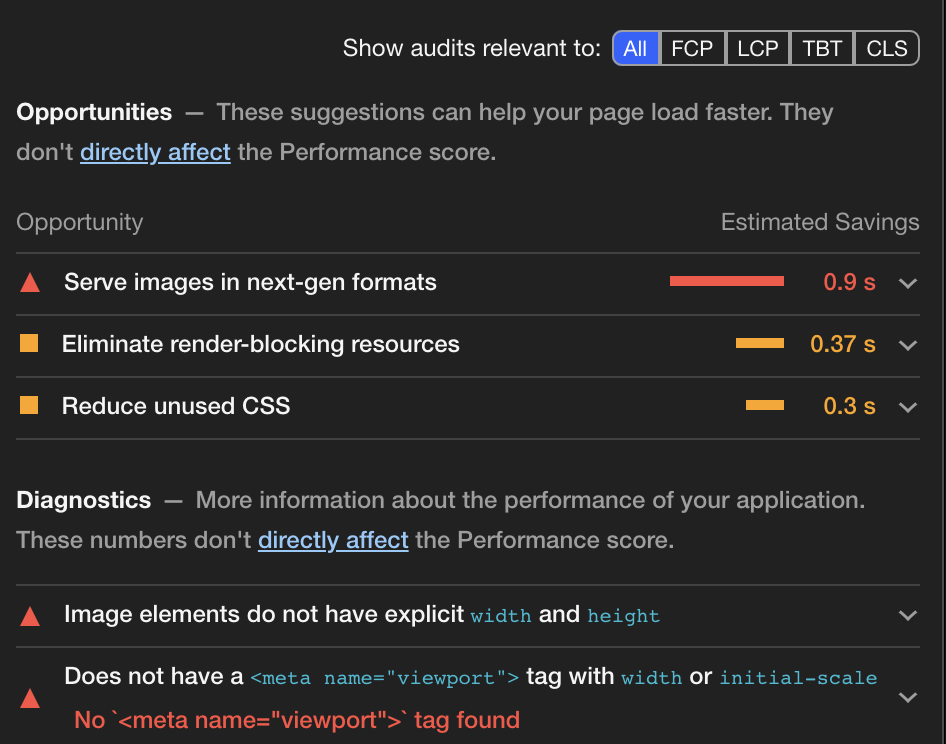Viewport: 946px width, 744px height.
Task: Click orange square icon beside Reduce unused CSS
Action: [29, 406]
